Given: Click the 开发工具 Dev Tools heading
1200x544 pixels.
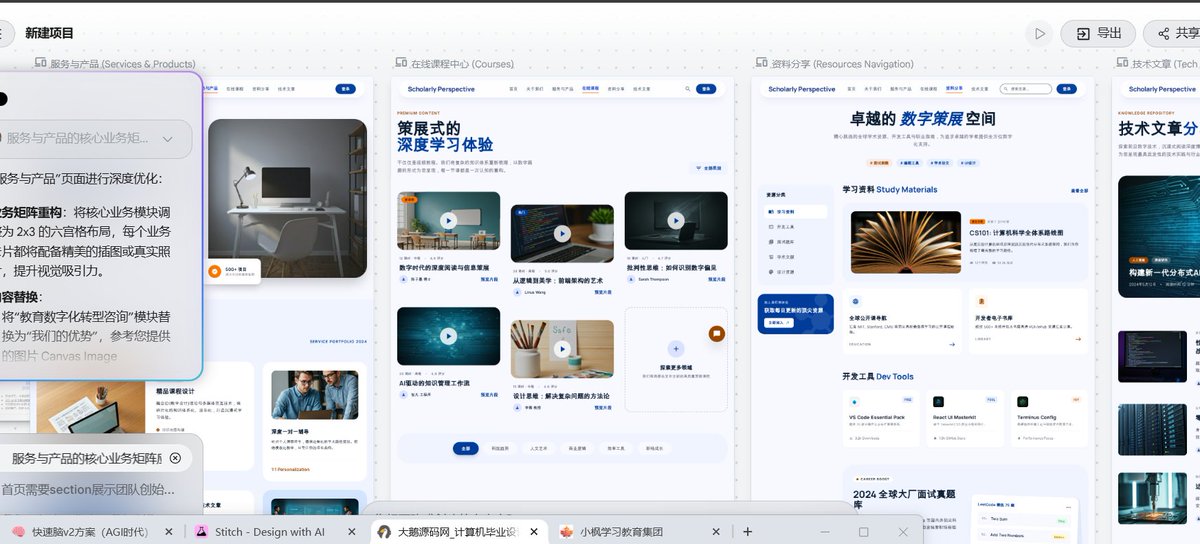Looking at the screenshot, I should pyautogui.click(x=878, y=376).
